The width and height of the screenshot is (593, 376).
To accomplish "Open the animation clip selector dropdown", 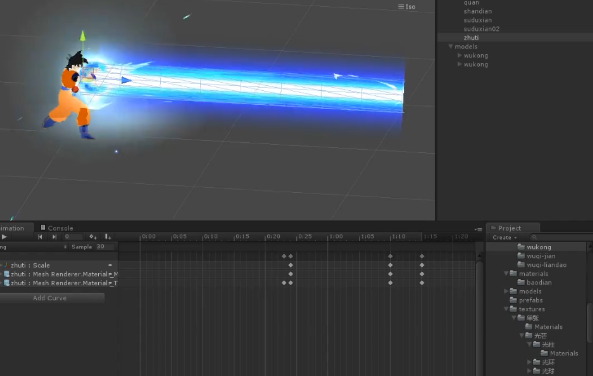I will coord(34,247).
